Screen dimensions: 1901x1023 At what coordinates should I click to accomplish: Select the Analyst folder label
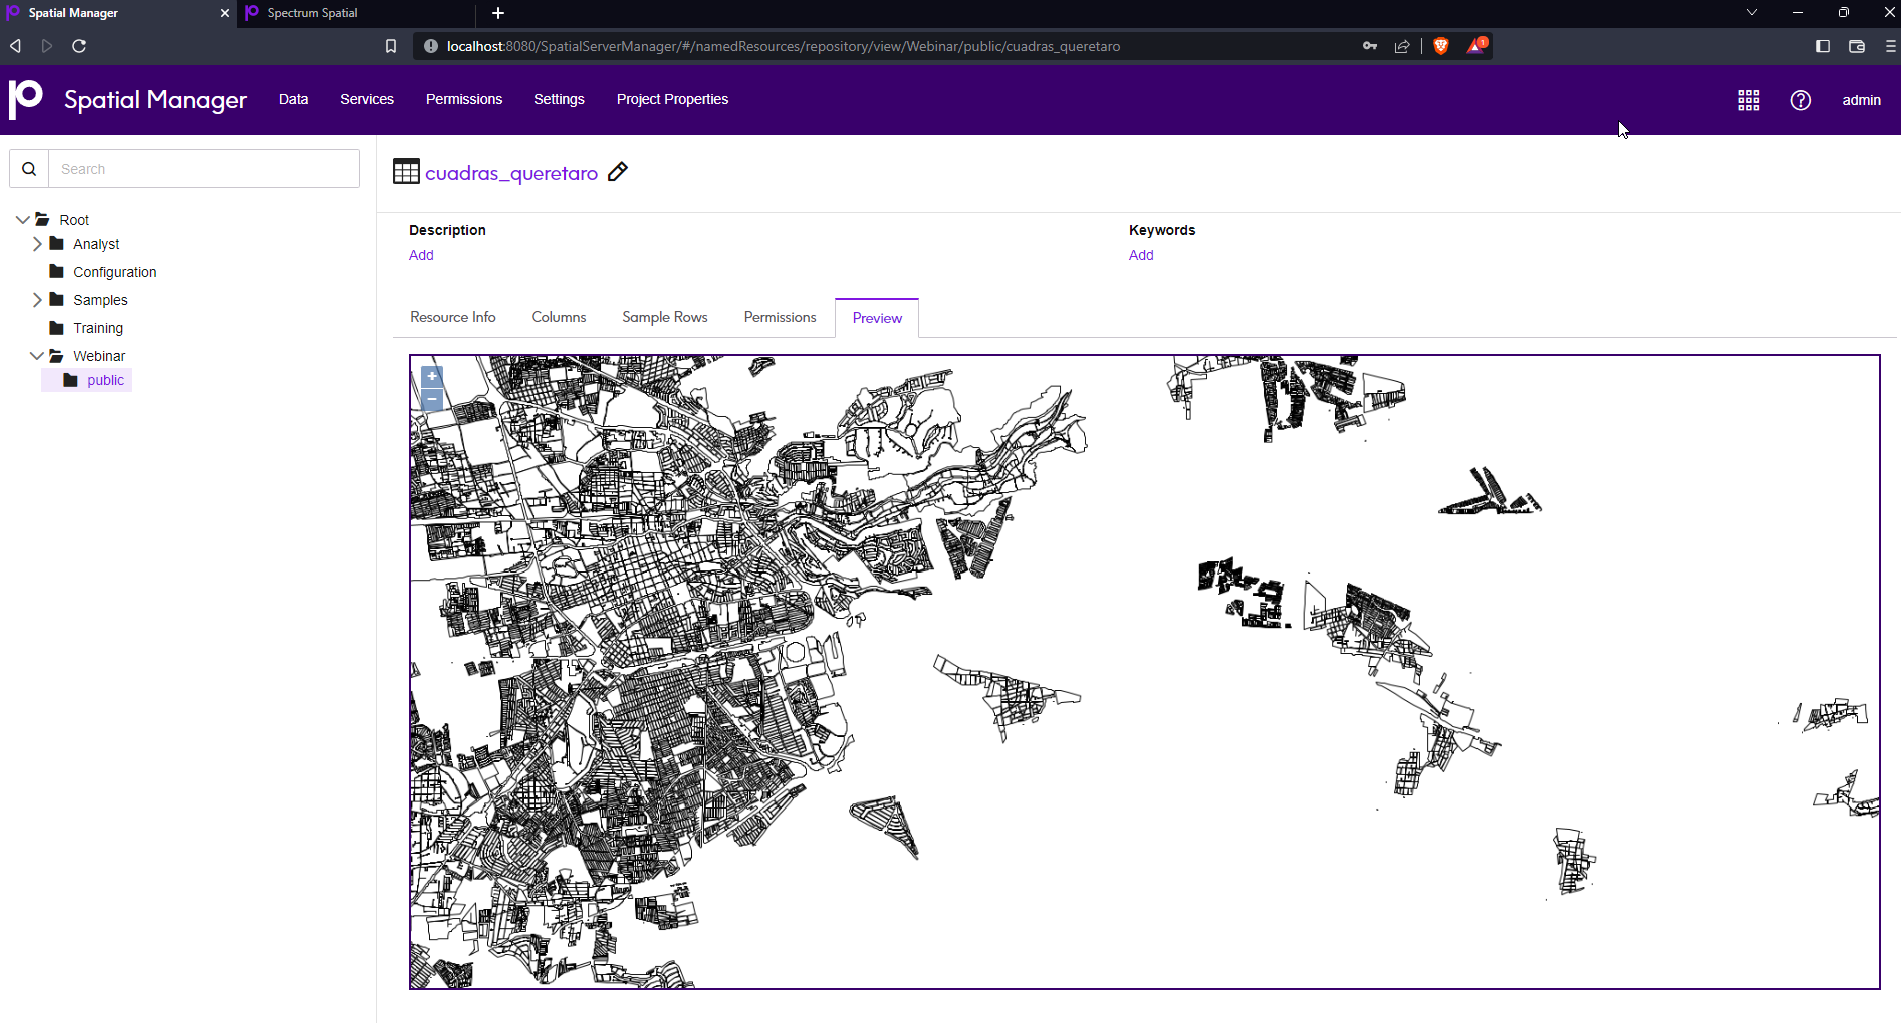pos(96,244)
